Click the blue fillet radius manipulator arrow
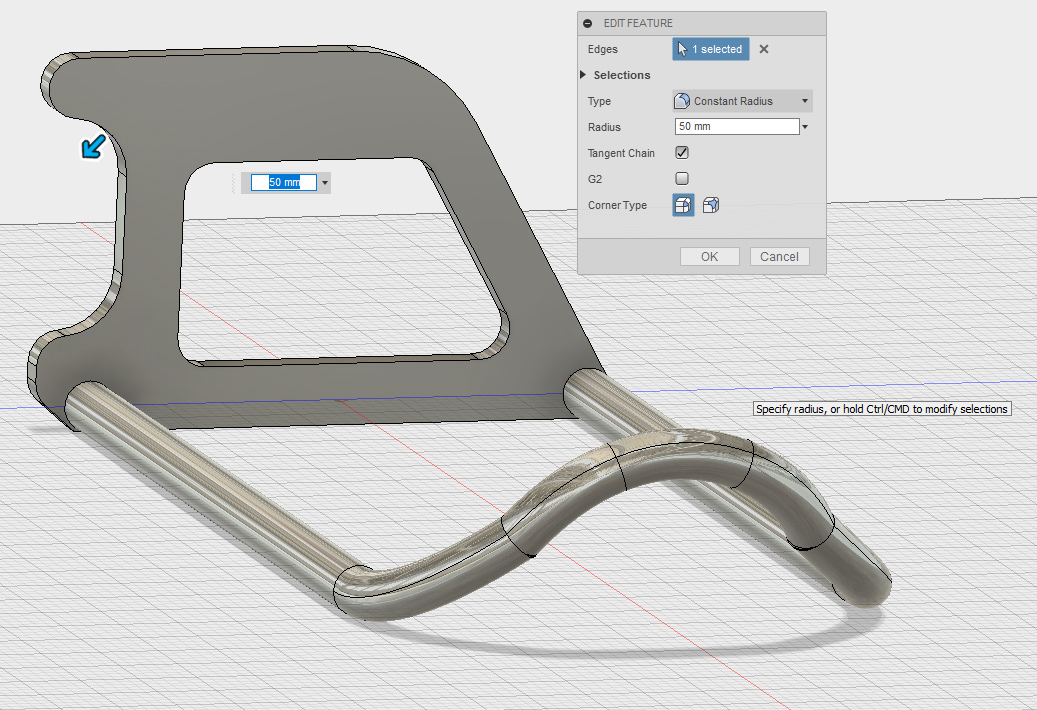This screenshot has width=1037, height=710. click(93, 147)
